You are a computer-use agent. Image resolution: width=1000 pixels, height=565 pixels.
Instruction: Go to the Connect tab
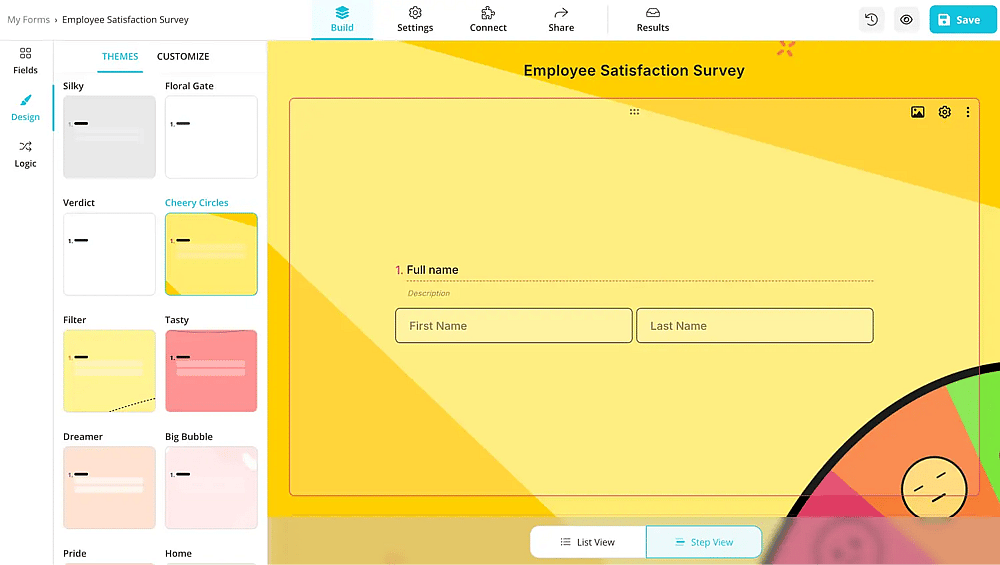[488, 20]
